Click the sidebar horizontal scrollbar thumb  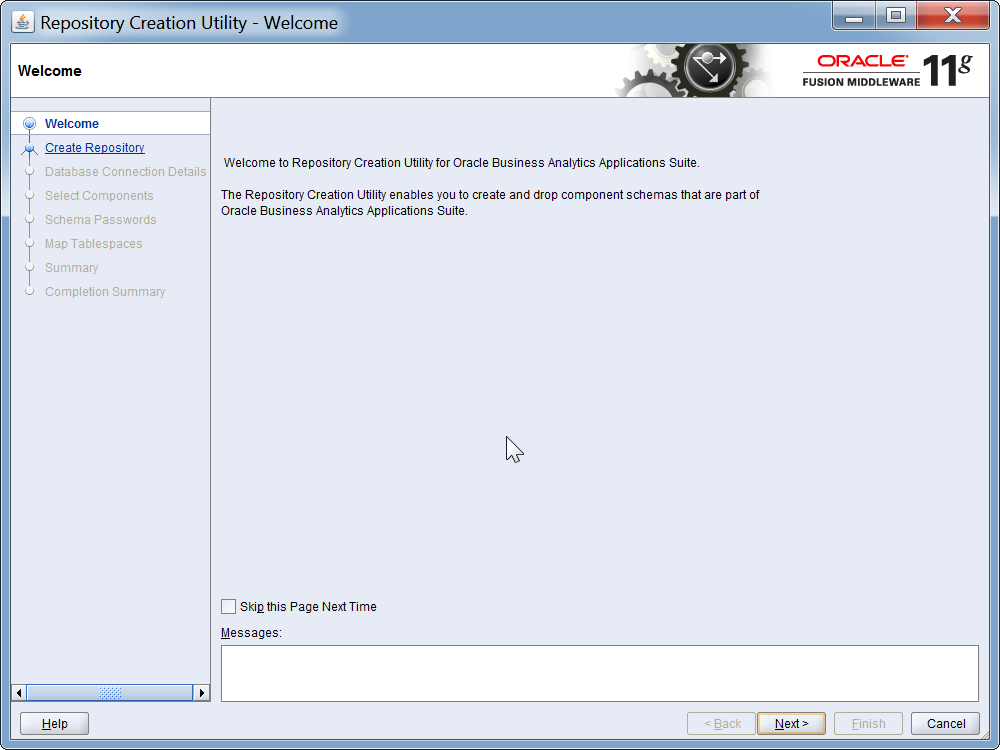click(x=110, y=693)
